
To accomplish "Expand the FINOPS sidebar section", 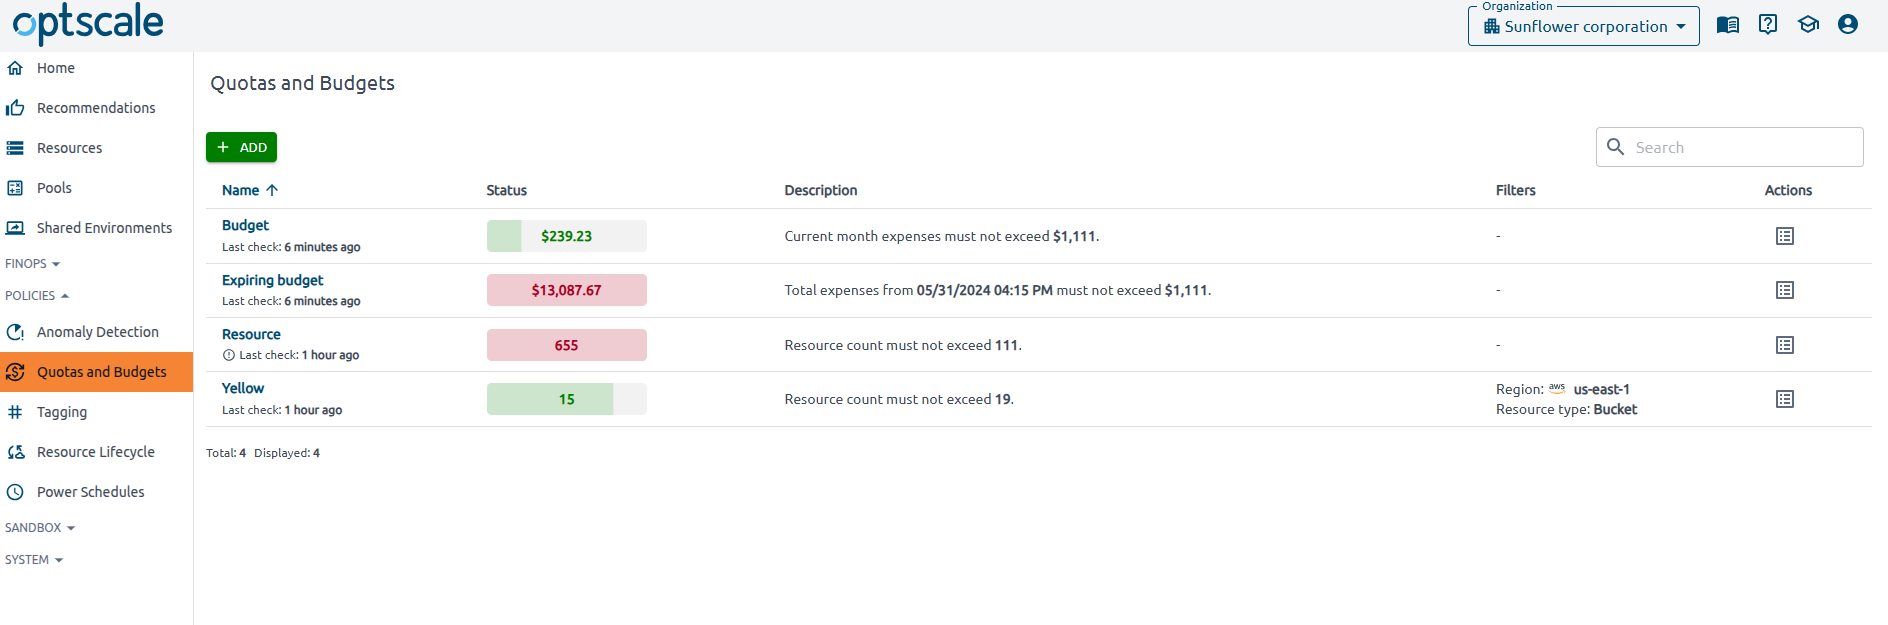I will click(x=33, y=264).
